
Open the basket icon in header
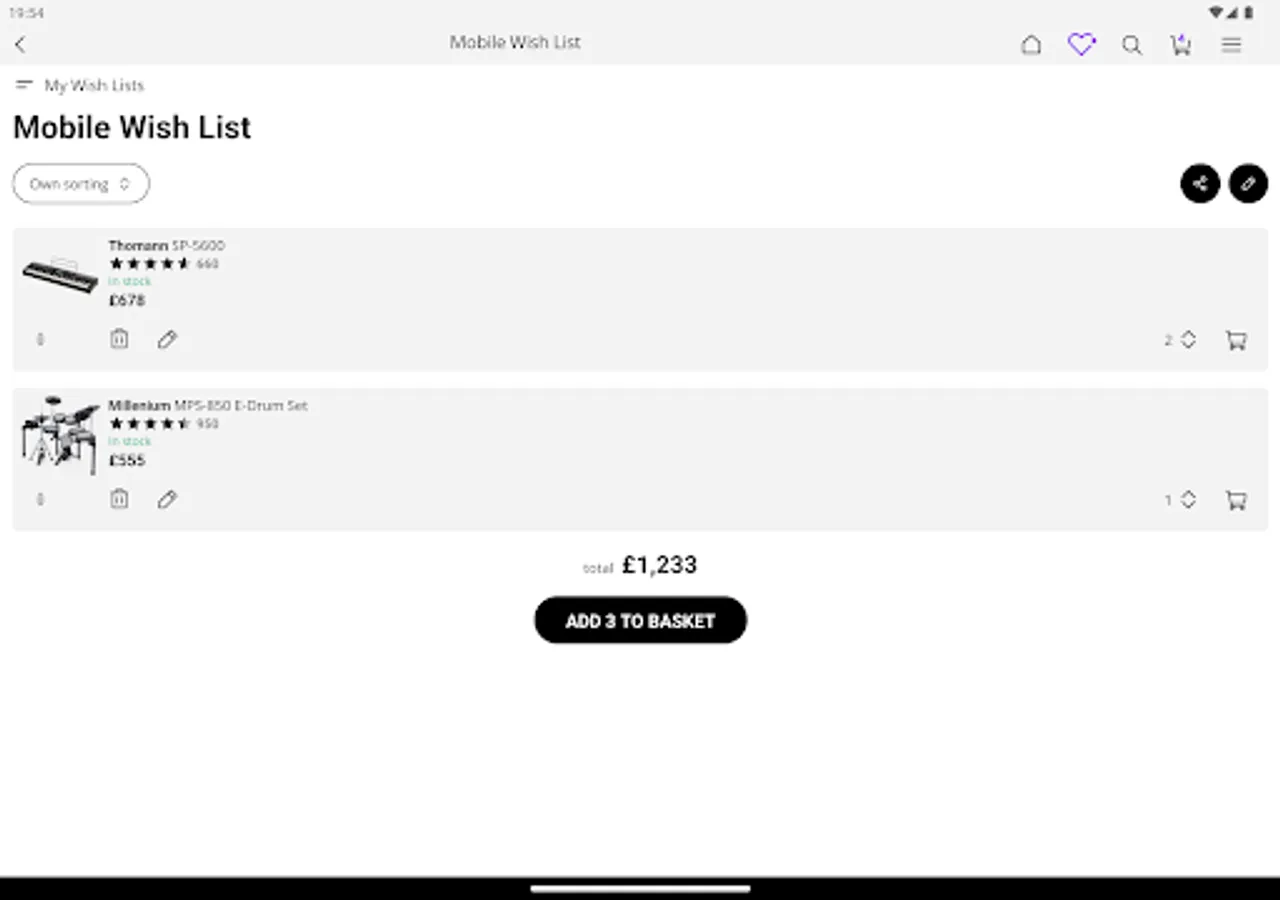(1181, 45)
